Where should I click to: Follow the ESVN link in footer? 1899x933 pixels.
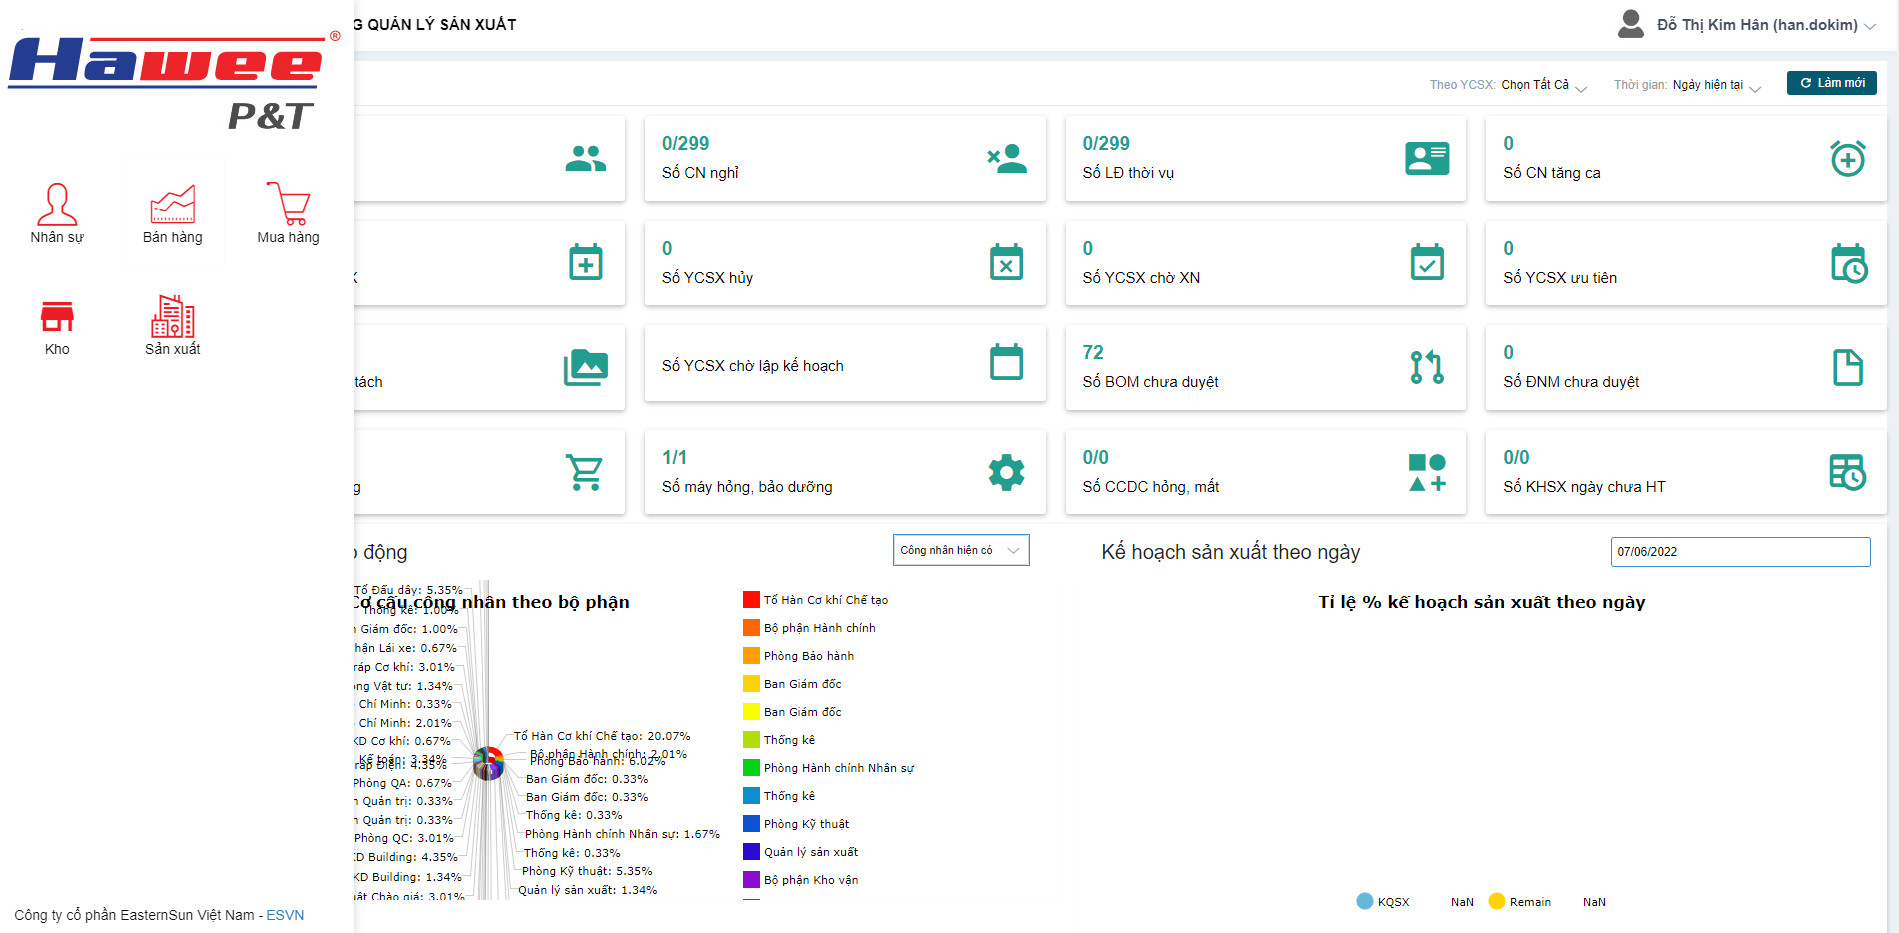pos(285,915)
